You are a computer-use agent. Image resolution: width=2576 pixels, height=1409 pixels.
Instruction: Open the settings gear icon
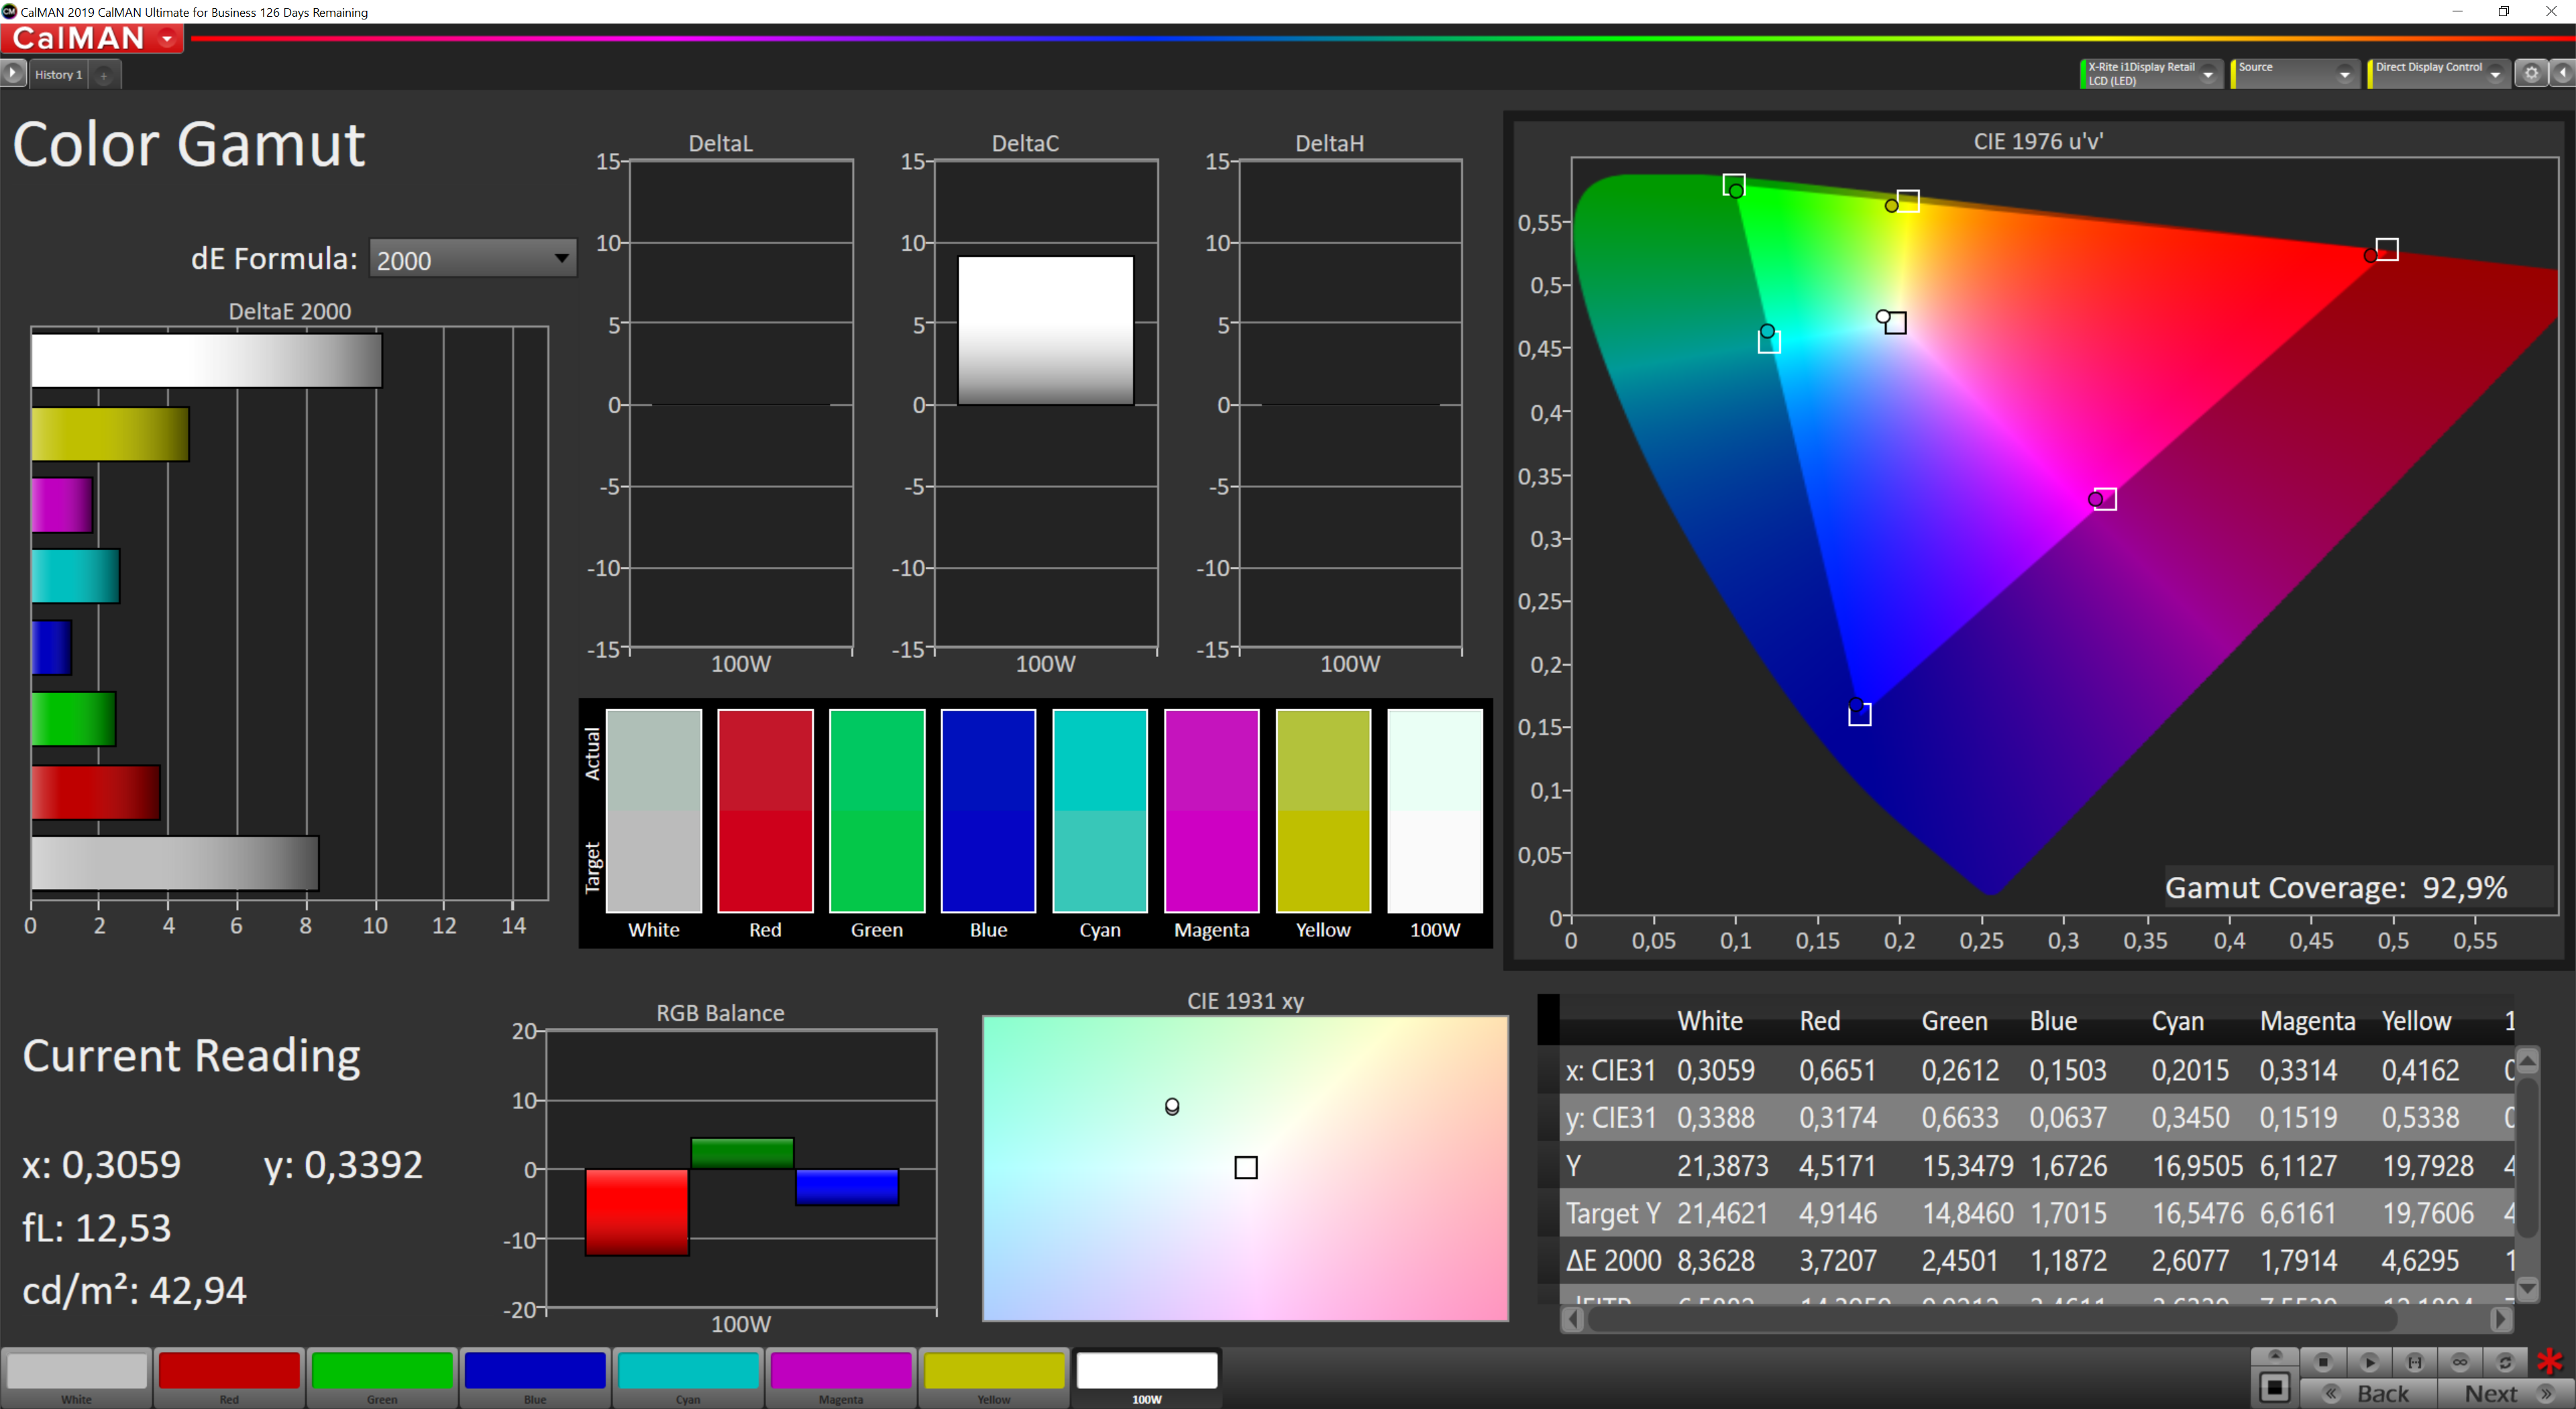(2531, 73)
